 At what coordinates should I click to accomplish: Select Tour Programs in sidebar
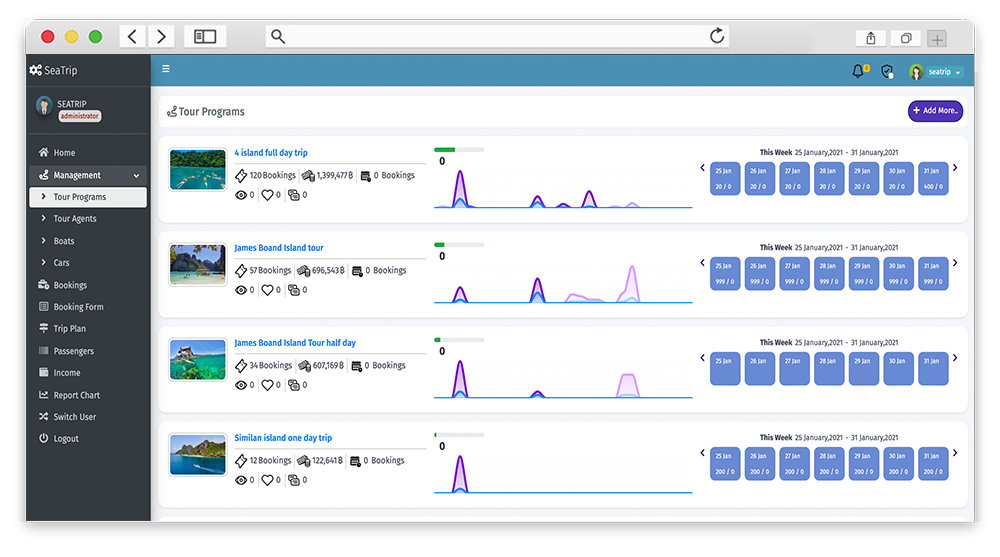(88, 197)
